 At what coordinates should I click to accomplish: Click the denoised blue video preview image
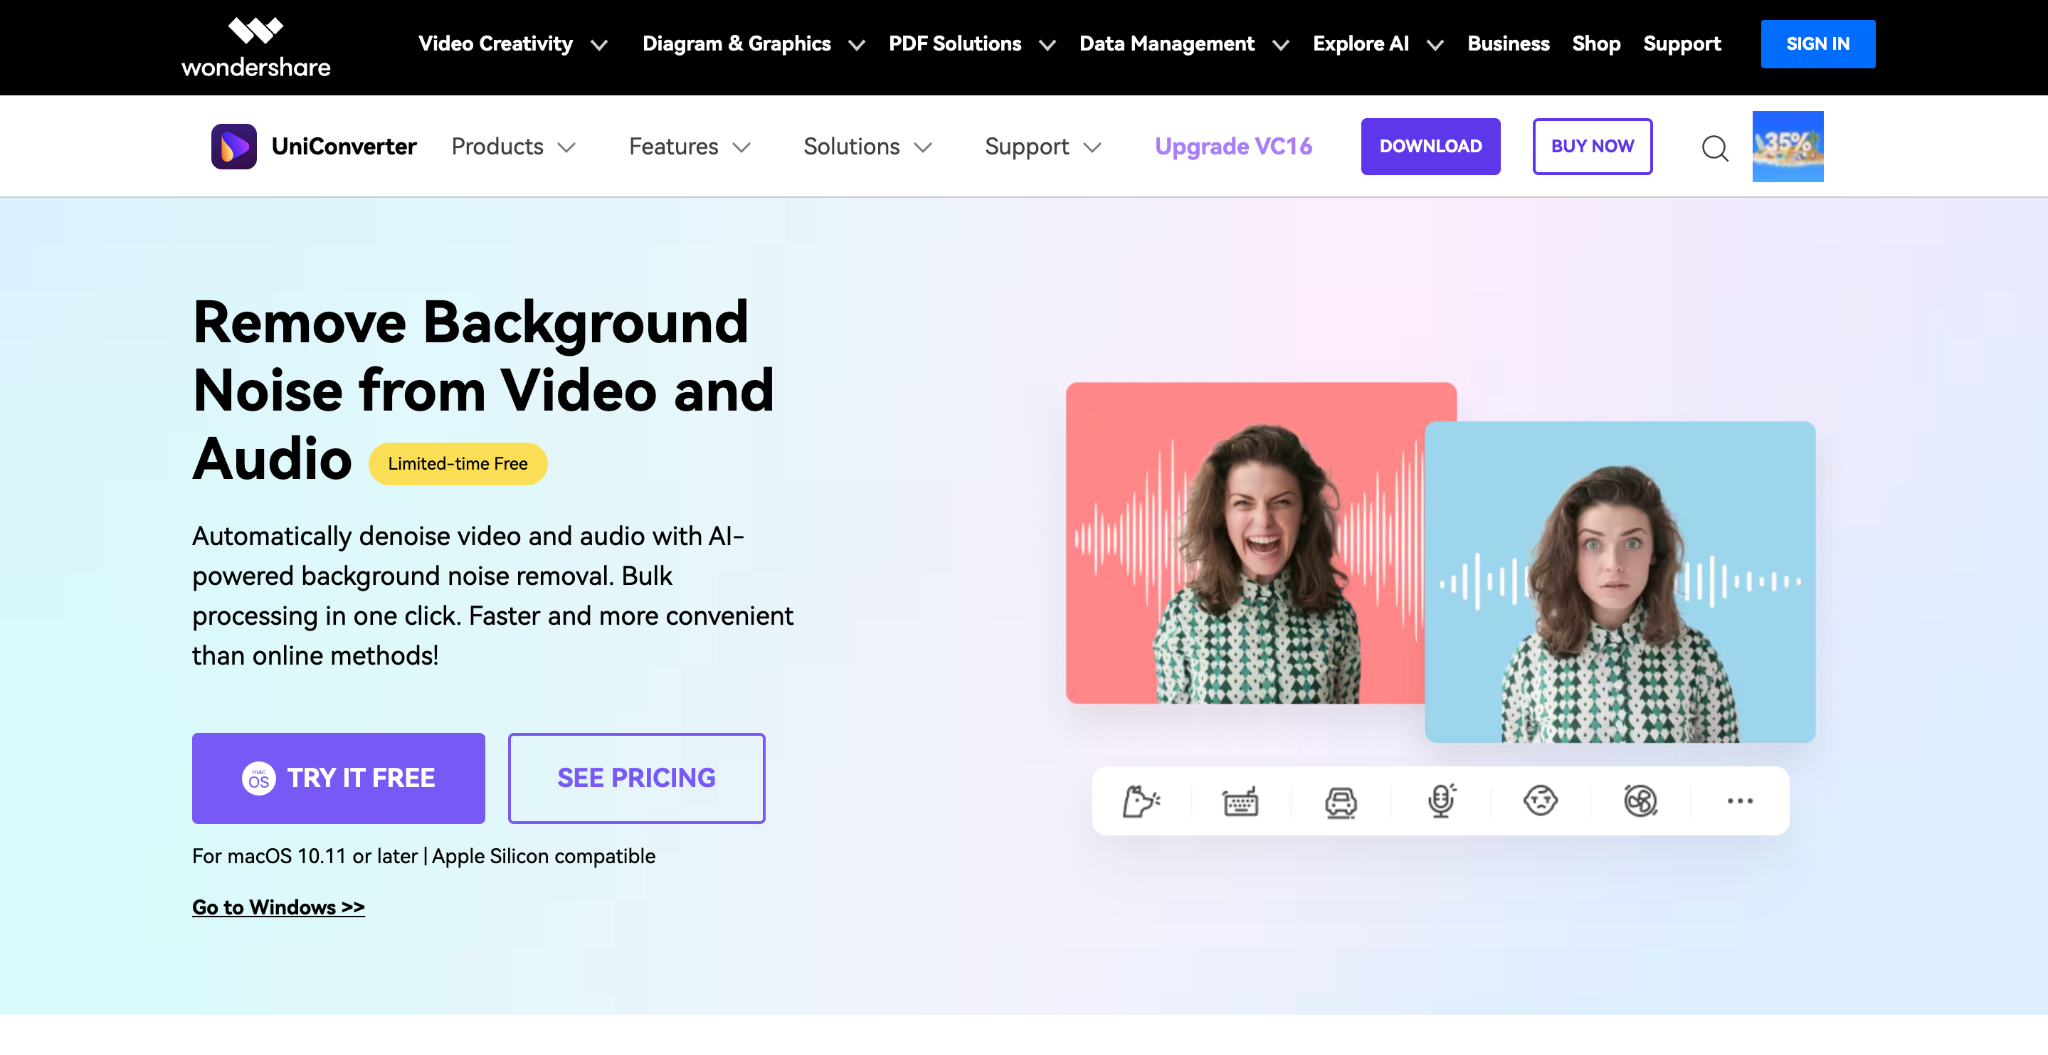tap(1620, 582)
